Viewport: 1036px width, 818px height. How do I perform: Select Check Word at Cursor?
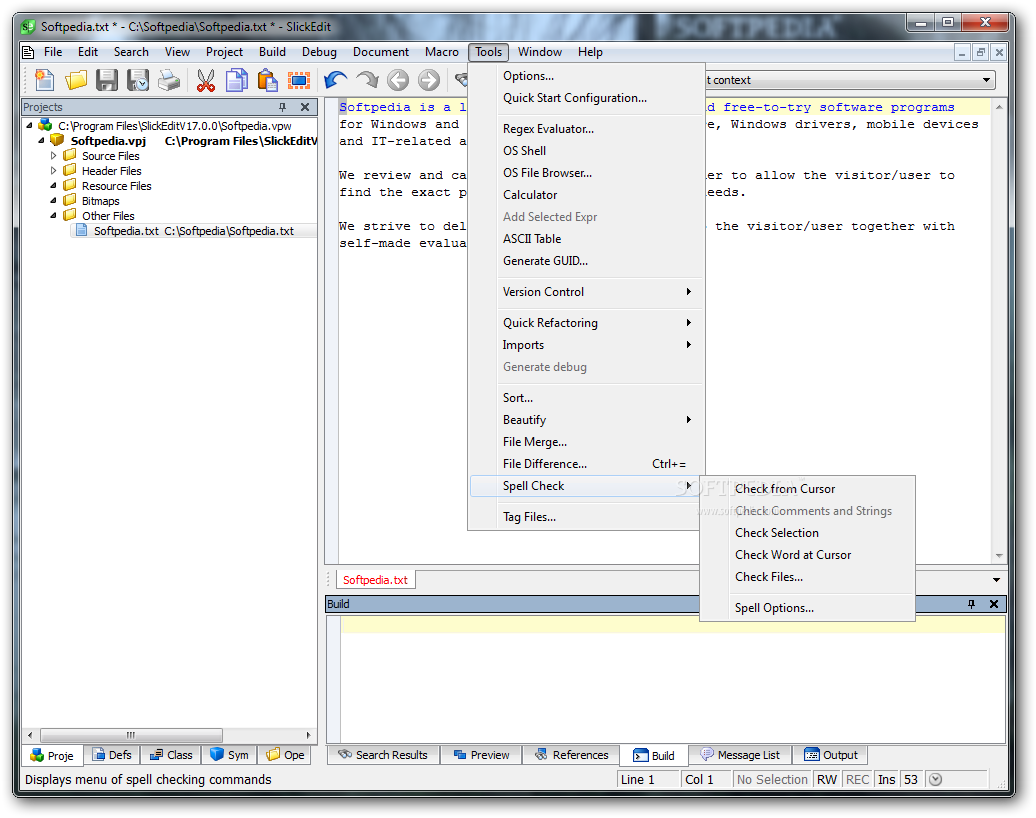click(x=807, y=555)
